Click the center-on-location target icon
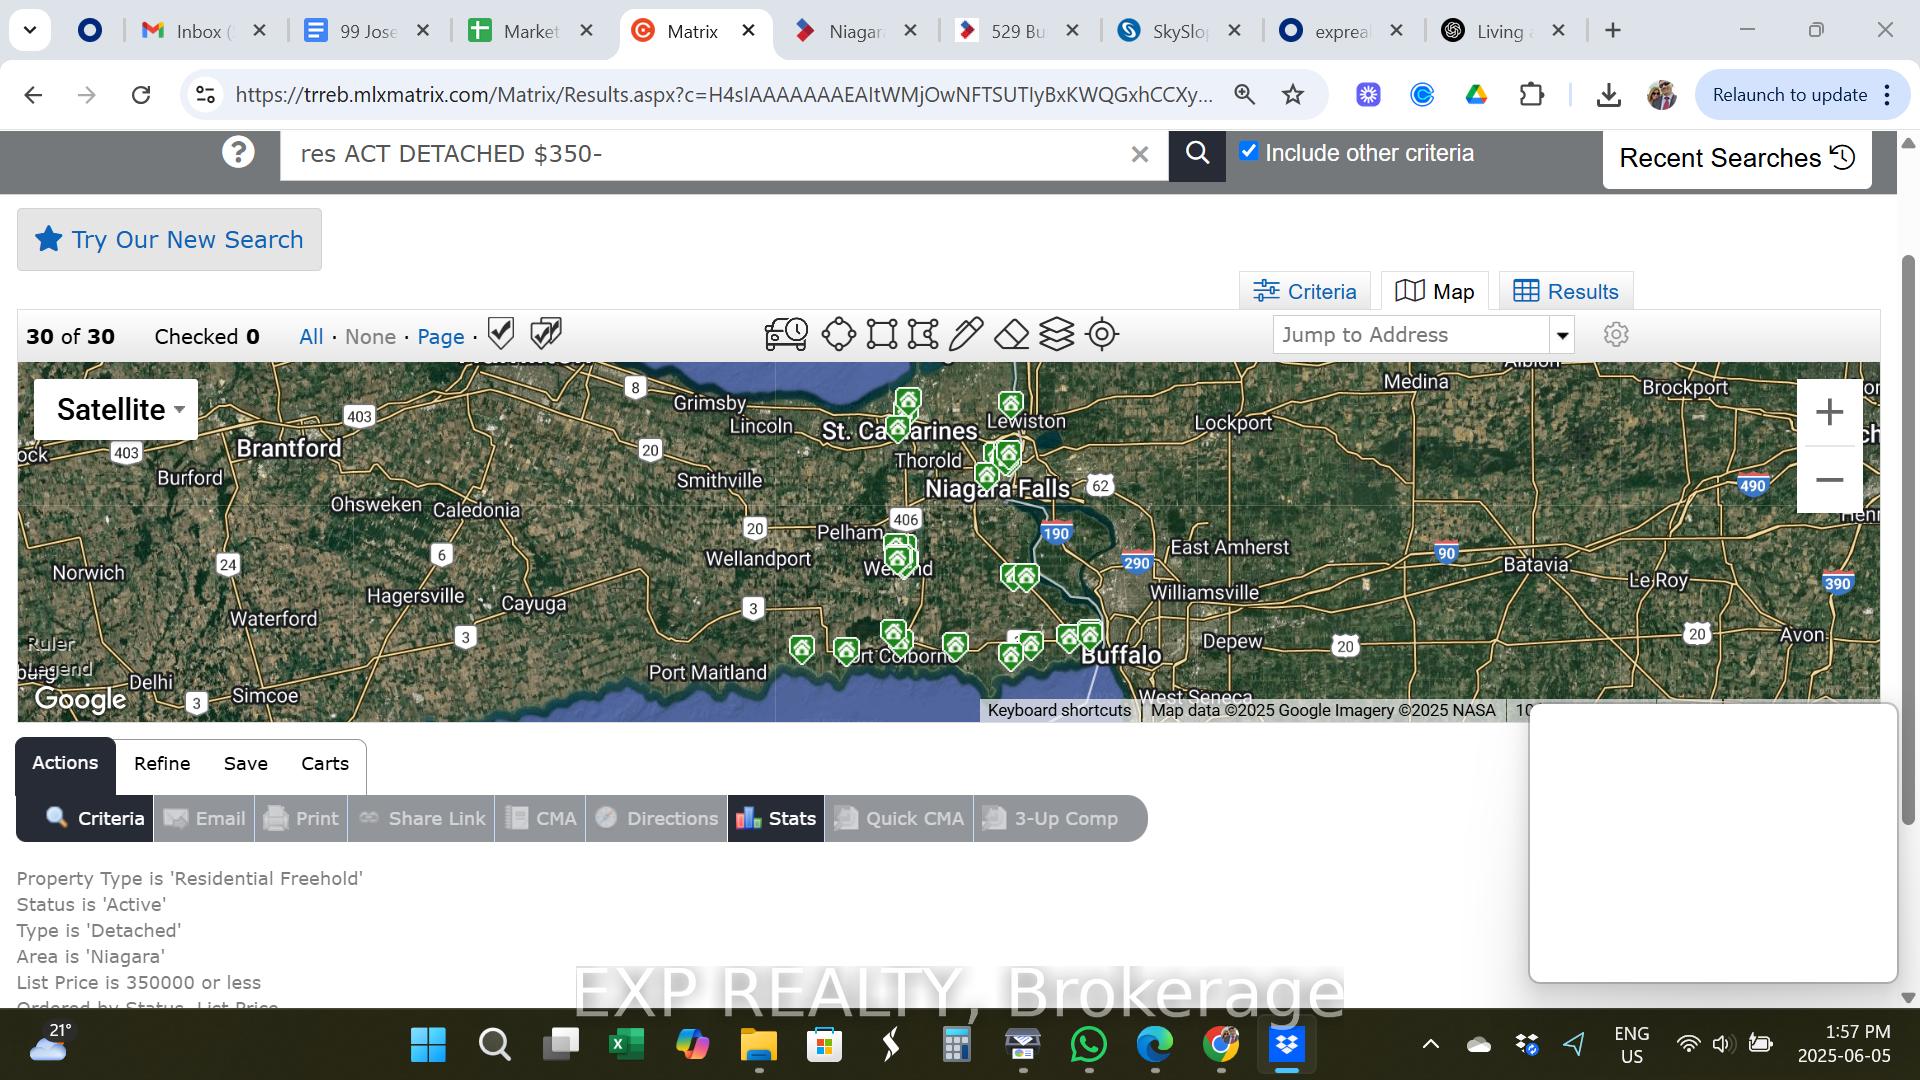Screen dimensions: 1920x1080 pos(1101,334)
